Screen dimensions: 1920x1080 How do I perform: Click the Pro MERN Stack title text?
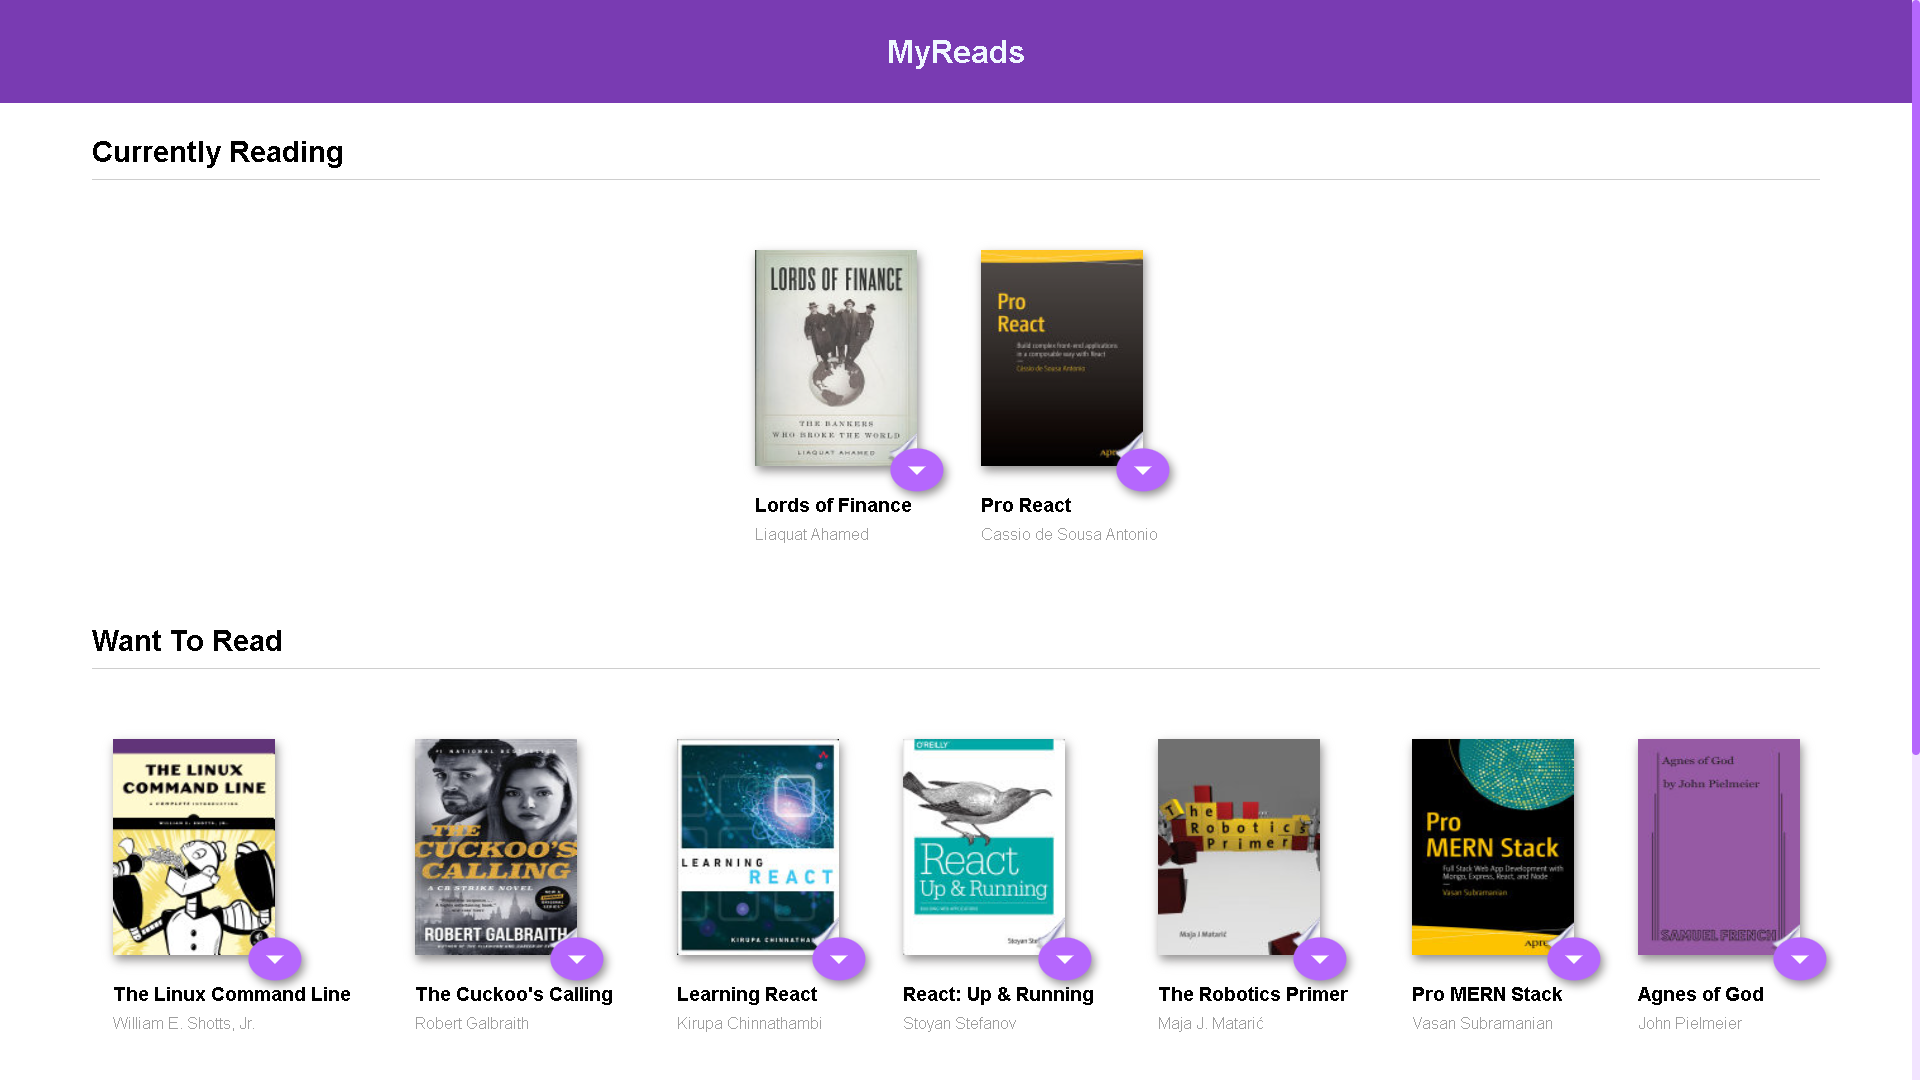(1486, 994)
